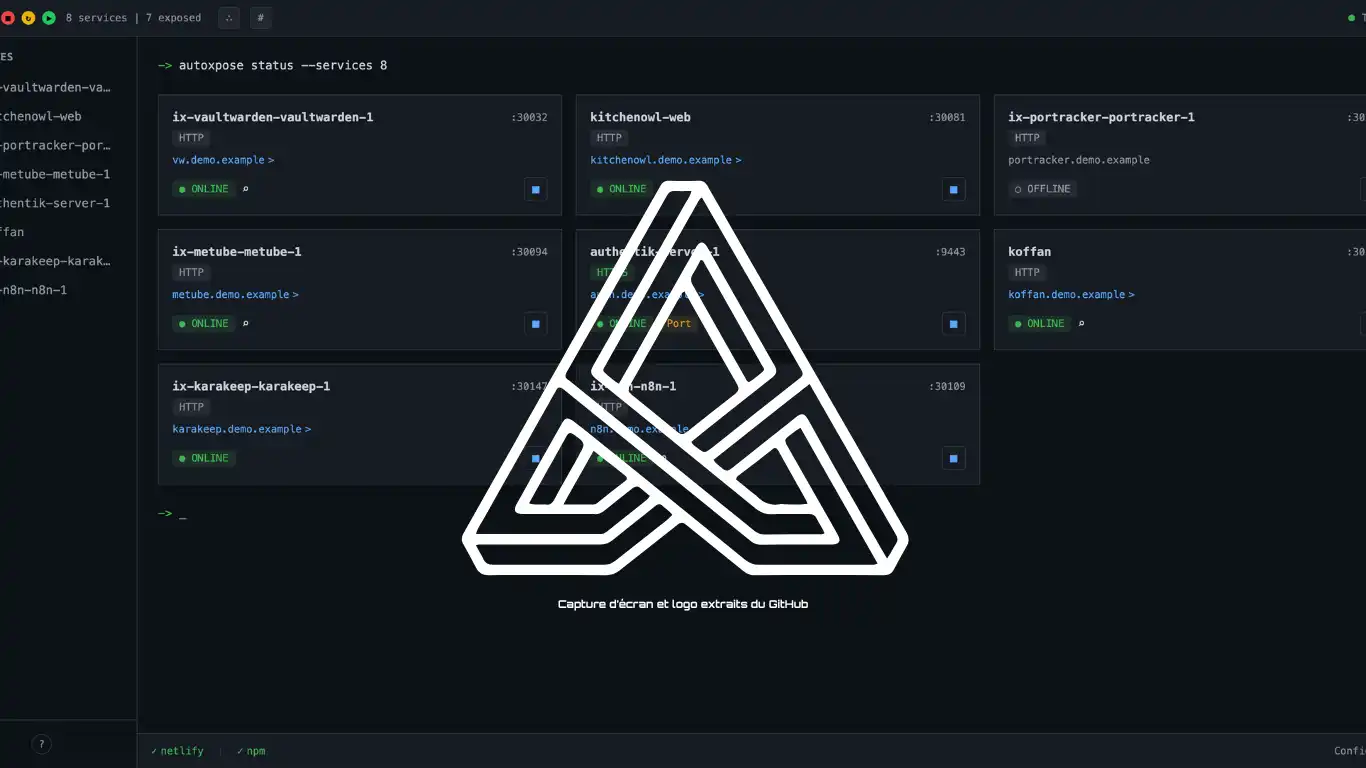Stop the kitchenowl-web service with its blue square button
This screenshot has height=768, width=1366.
coord(953,189)
